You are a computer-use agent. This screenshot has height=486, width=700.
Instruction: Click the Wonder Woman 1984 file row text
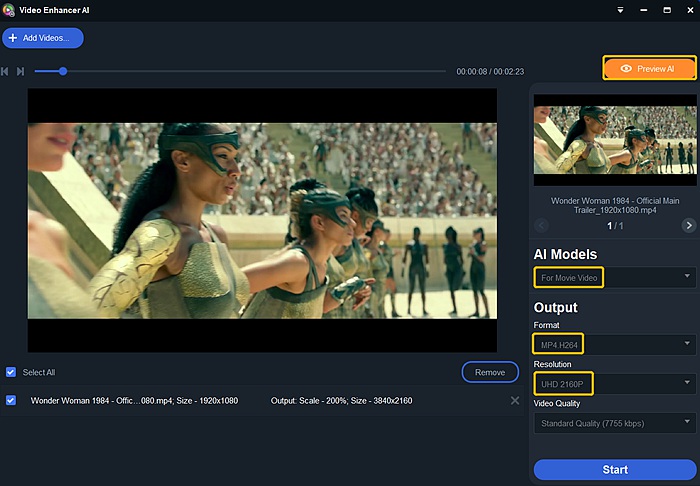(x=134, y=400)
